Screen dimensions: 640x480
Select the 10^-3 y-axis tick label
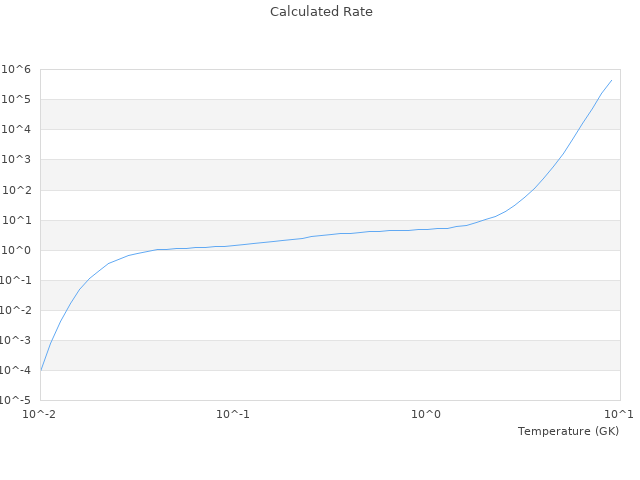pyautogui.click(x=15, y=340)
